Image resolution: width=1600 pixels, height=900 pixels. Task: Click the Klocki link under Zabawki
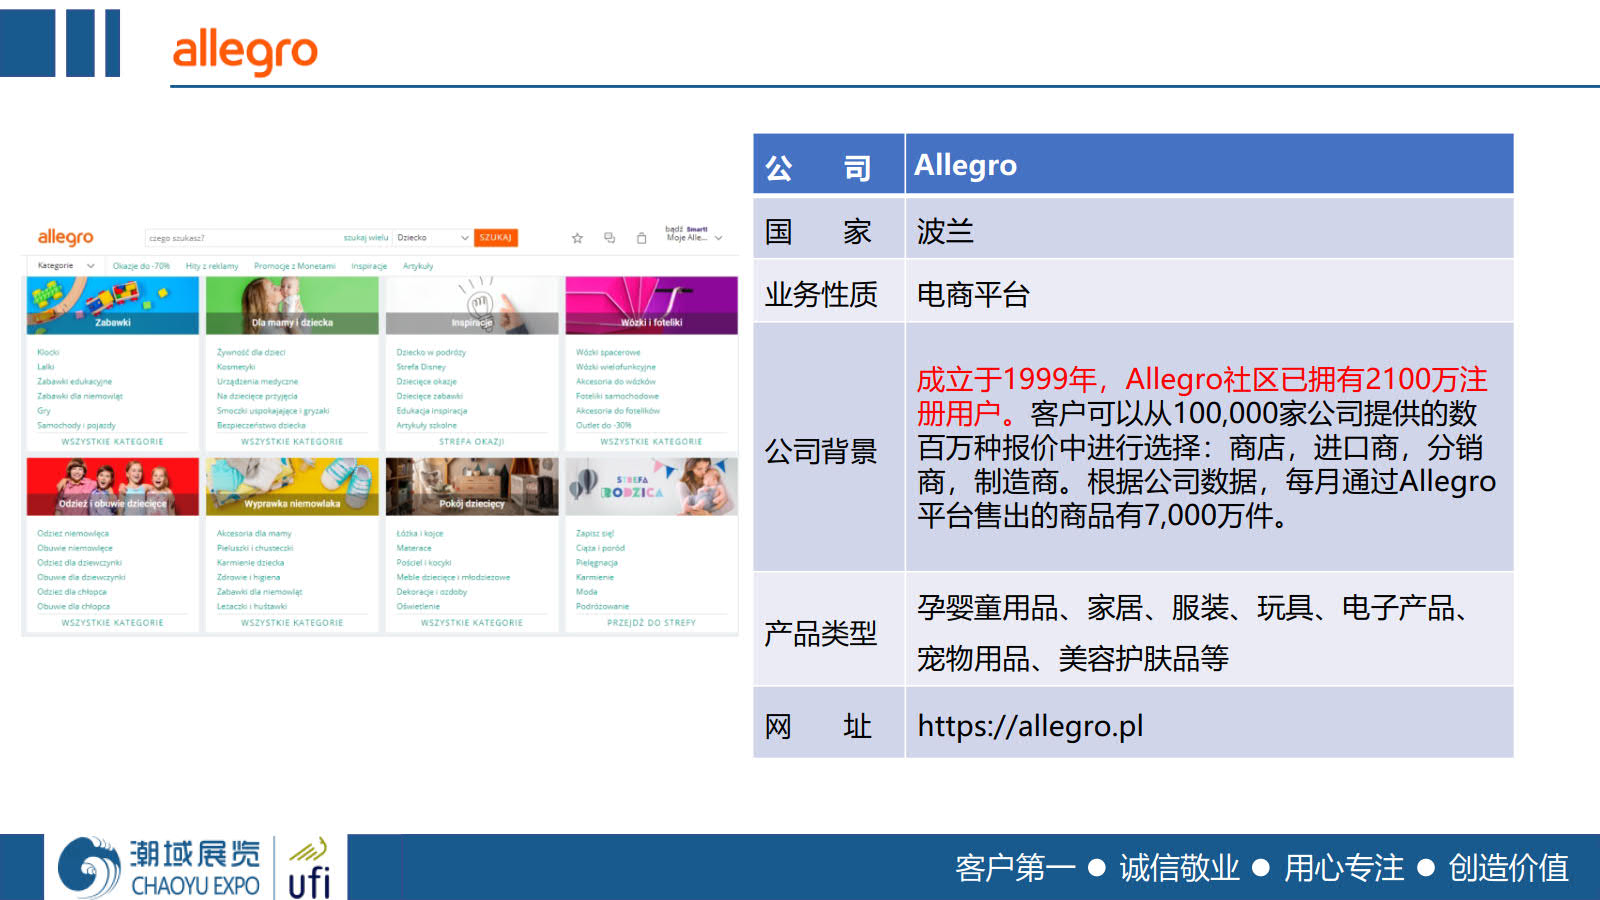(x=48, y=352)
